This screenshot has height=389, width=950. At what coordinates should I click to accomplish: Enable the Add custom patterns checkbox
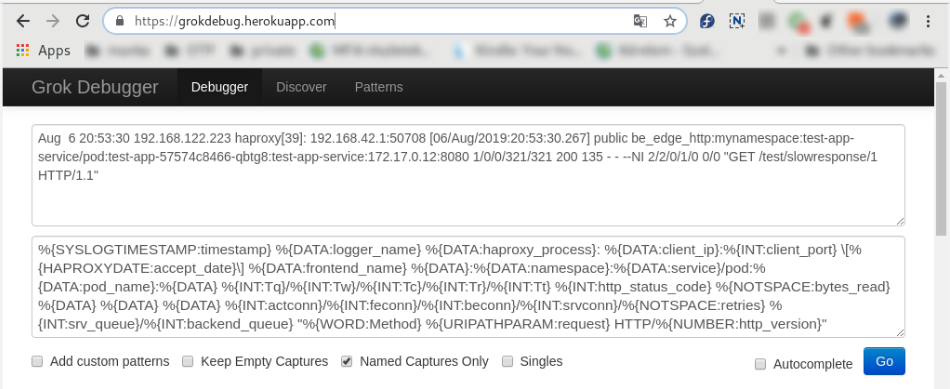[38, 362]
